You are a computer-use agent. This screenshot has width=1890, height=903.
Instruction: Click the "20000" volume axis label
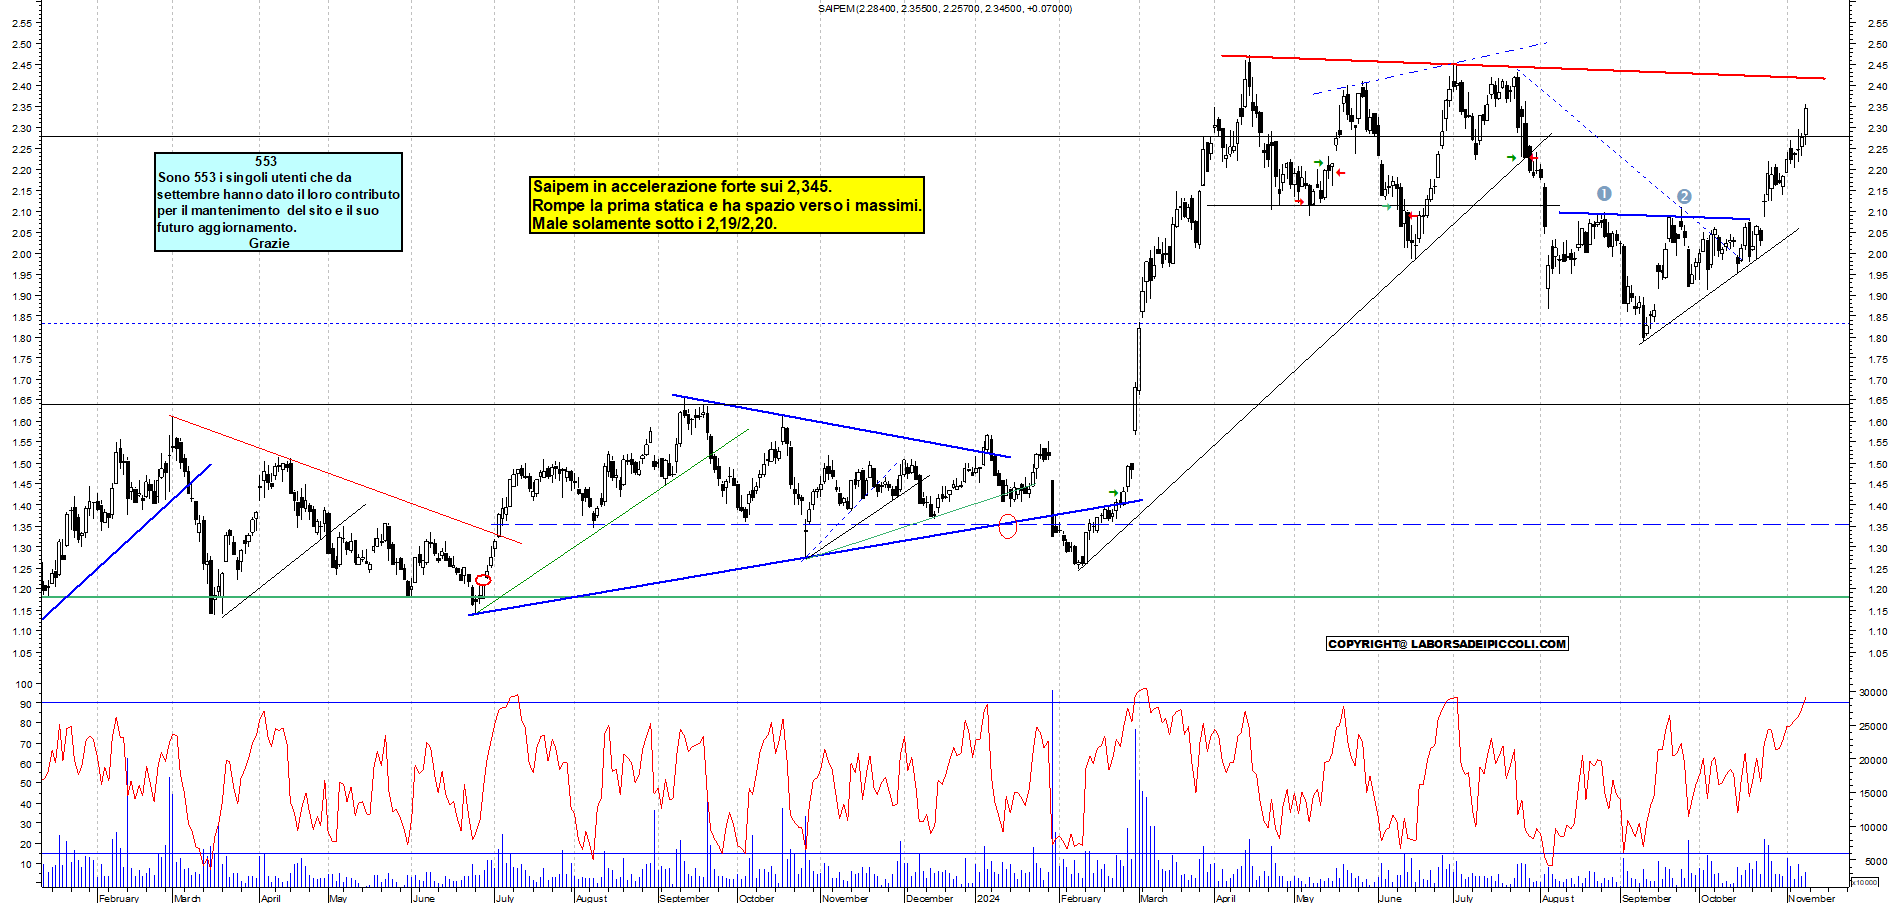[x=1873, y=760]
